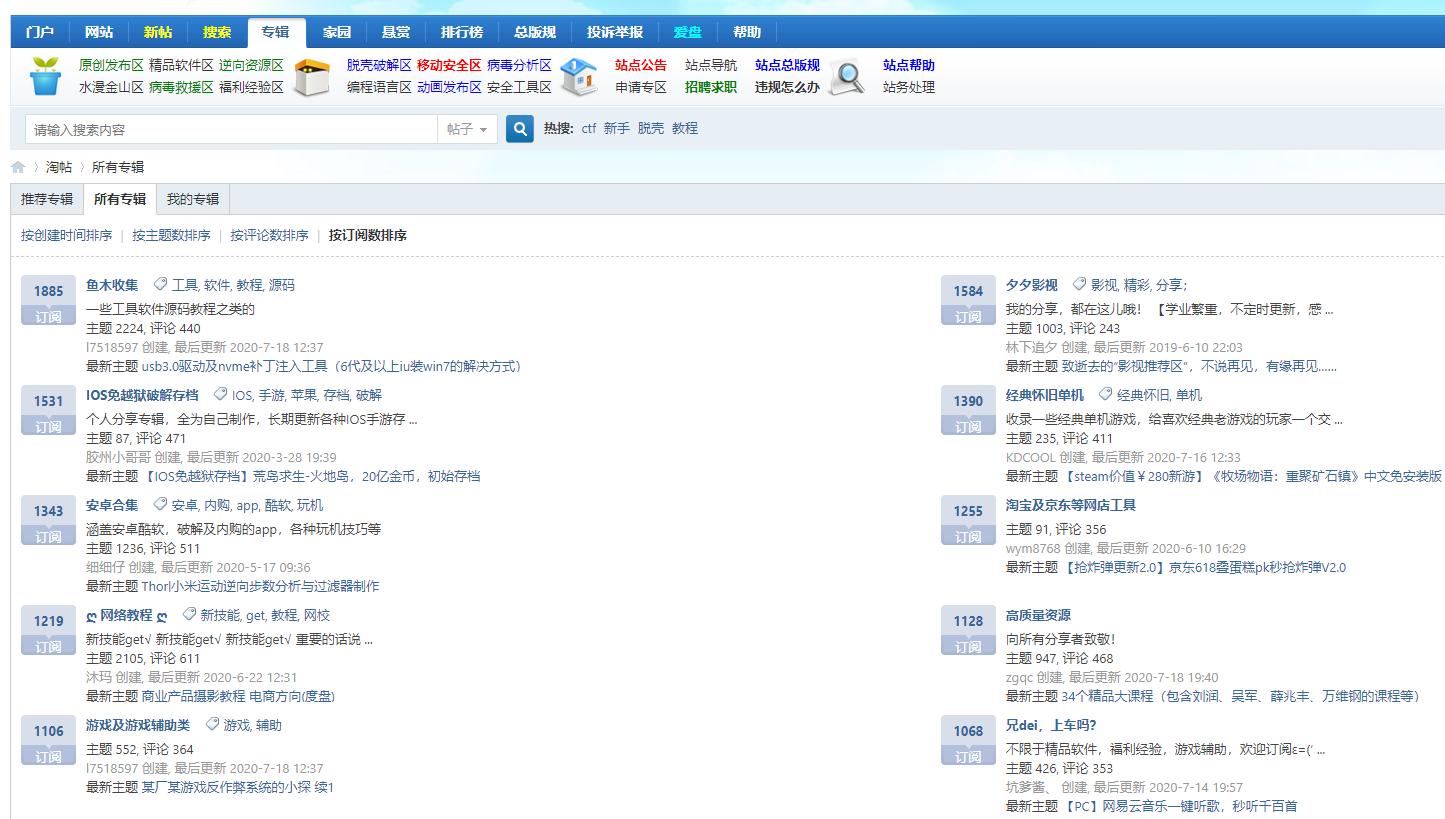Click the search input field
1445x819 pixels.
[x=230, y=129]
